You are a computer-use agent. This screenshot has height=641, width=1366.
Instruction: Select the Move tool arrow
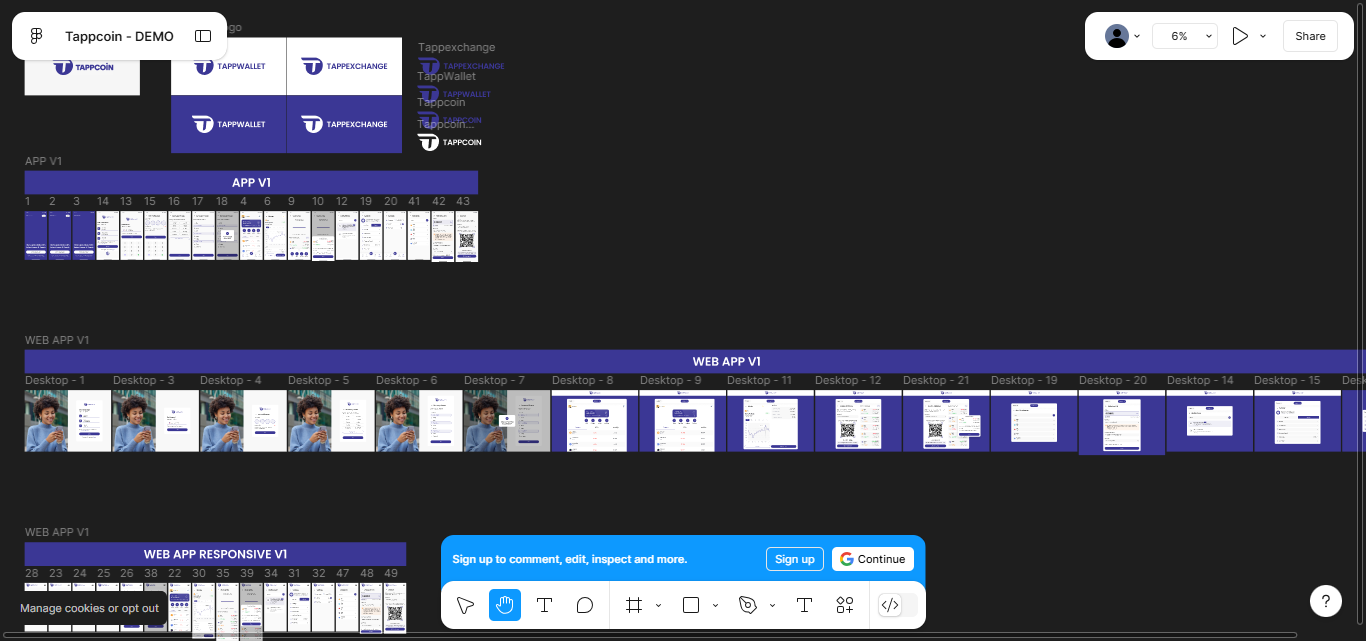point(465,605)
